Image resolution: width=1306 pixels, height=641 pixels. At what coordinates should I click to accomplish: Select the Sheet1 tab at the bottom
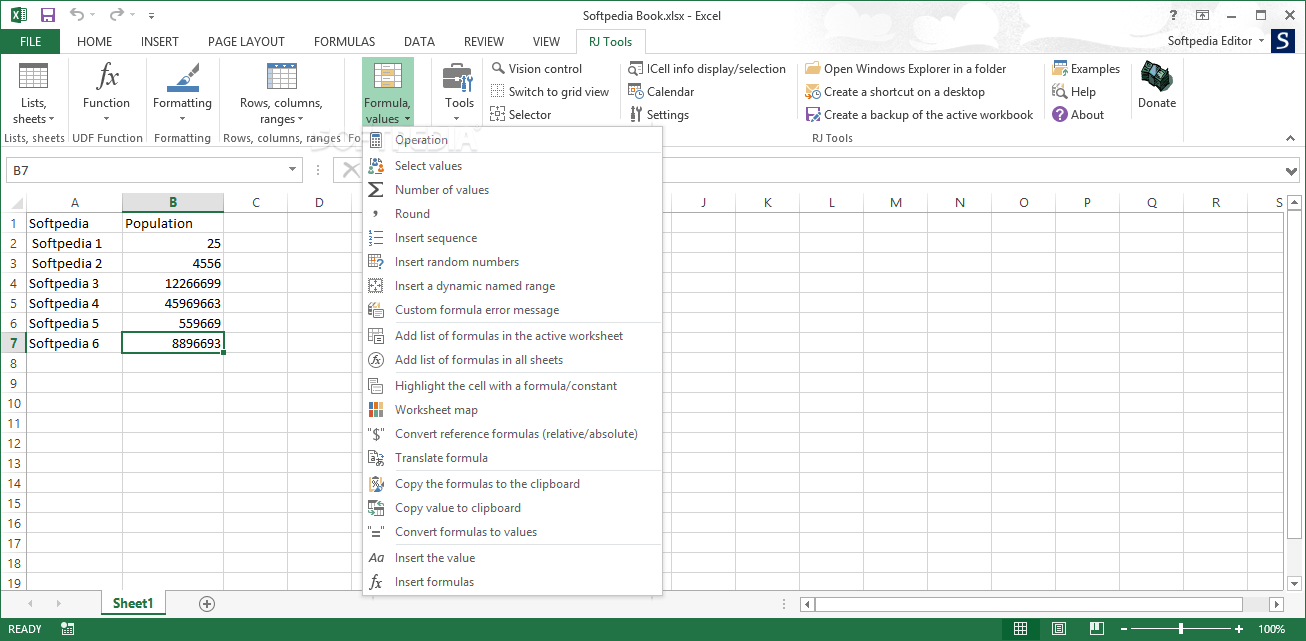click(x=133, y=603)
